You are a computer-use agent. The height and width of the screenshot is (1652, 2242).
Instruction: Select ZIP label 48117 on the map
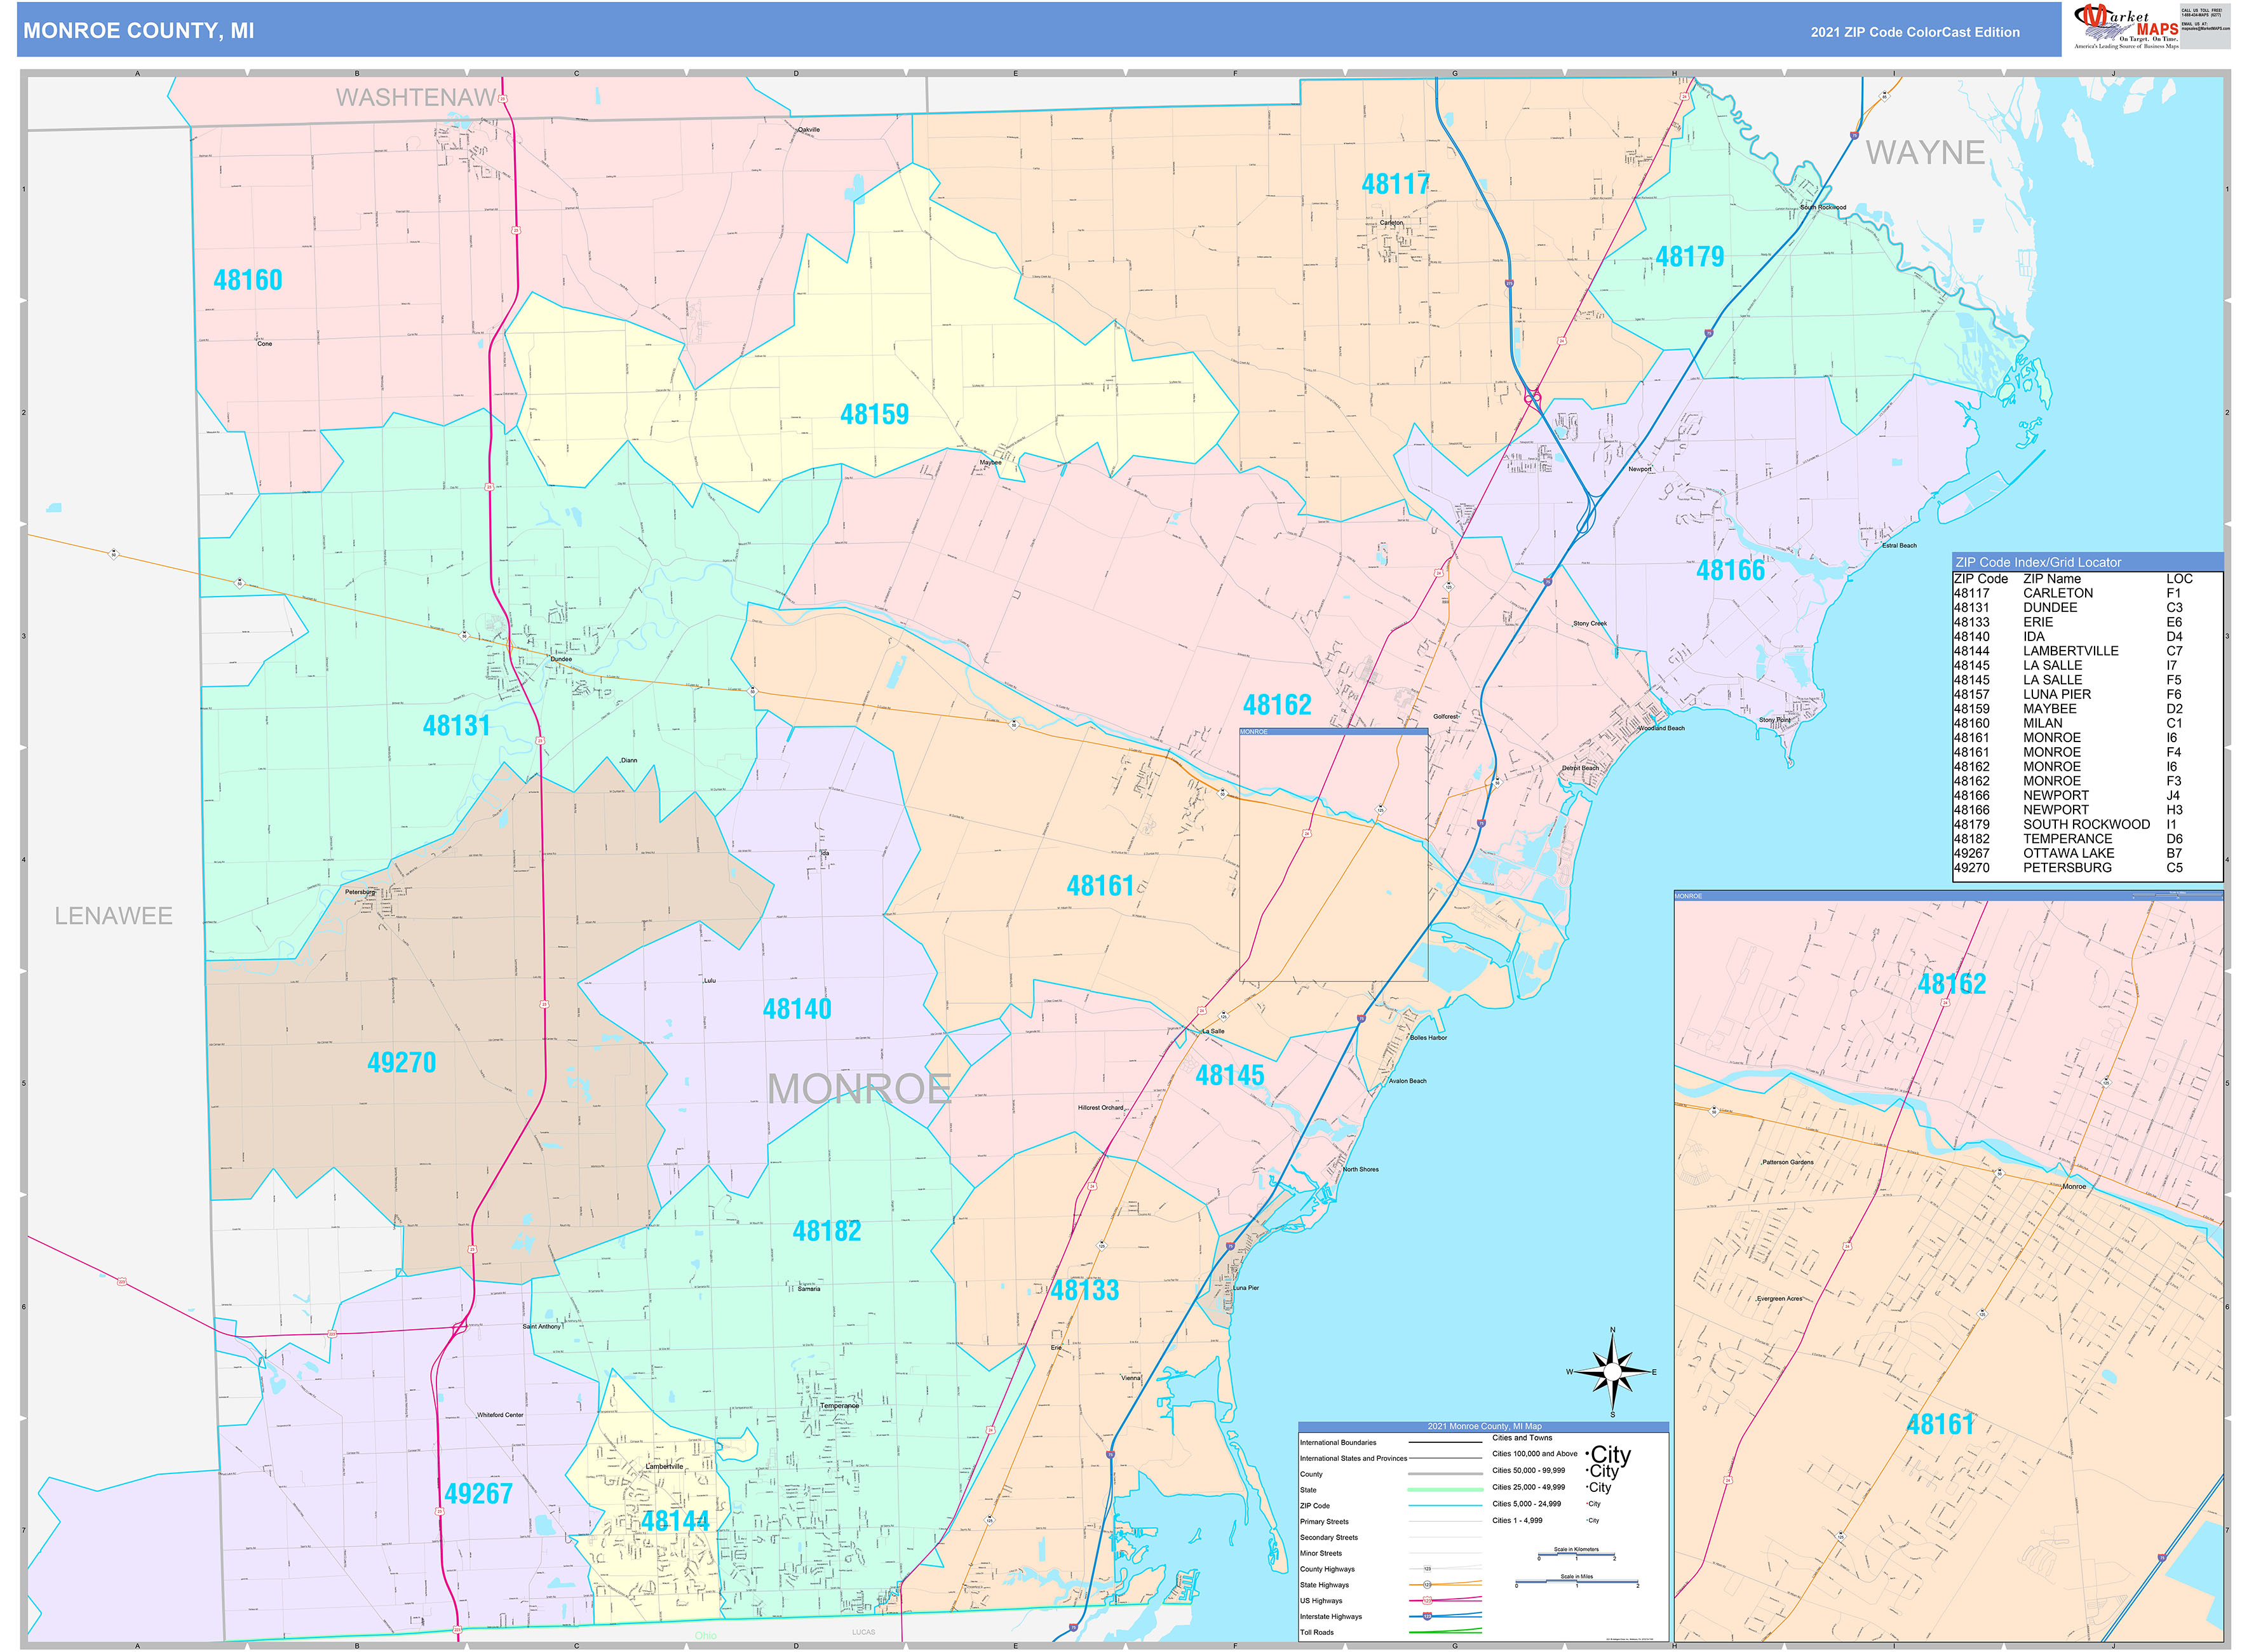click(1395, 184)
